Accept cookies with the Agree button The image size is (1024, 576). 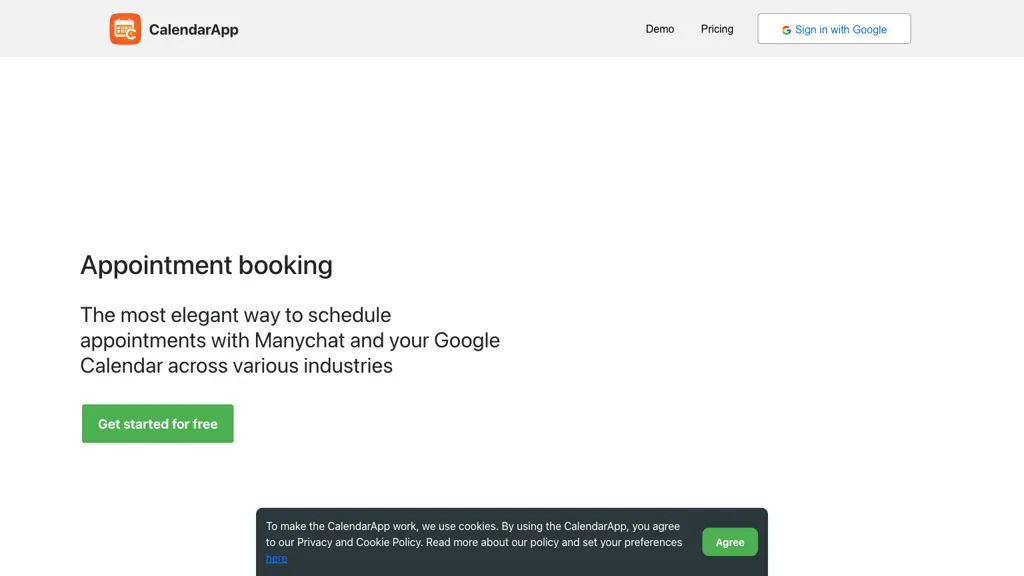click(730, 542)
